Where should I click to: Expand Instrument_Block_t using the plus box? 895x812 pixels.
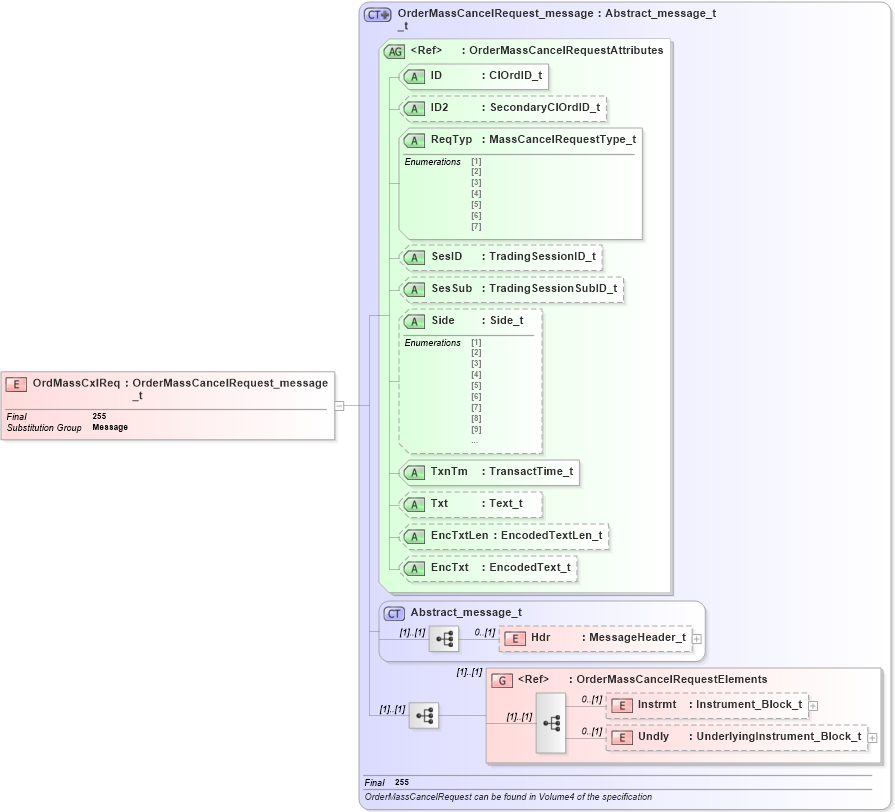pos(813,705)
